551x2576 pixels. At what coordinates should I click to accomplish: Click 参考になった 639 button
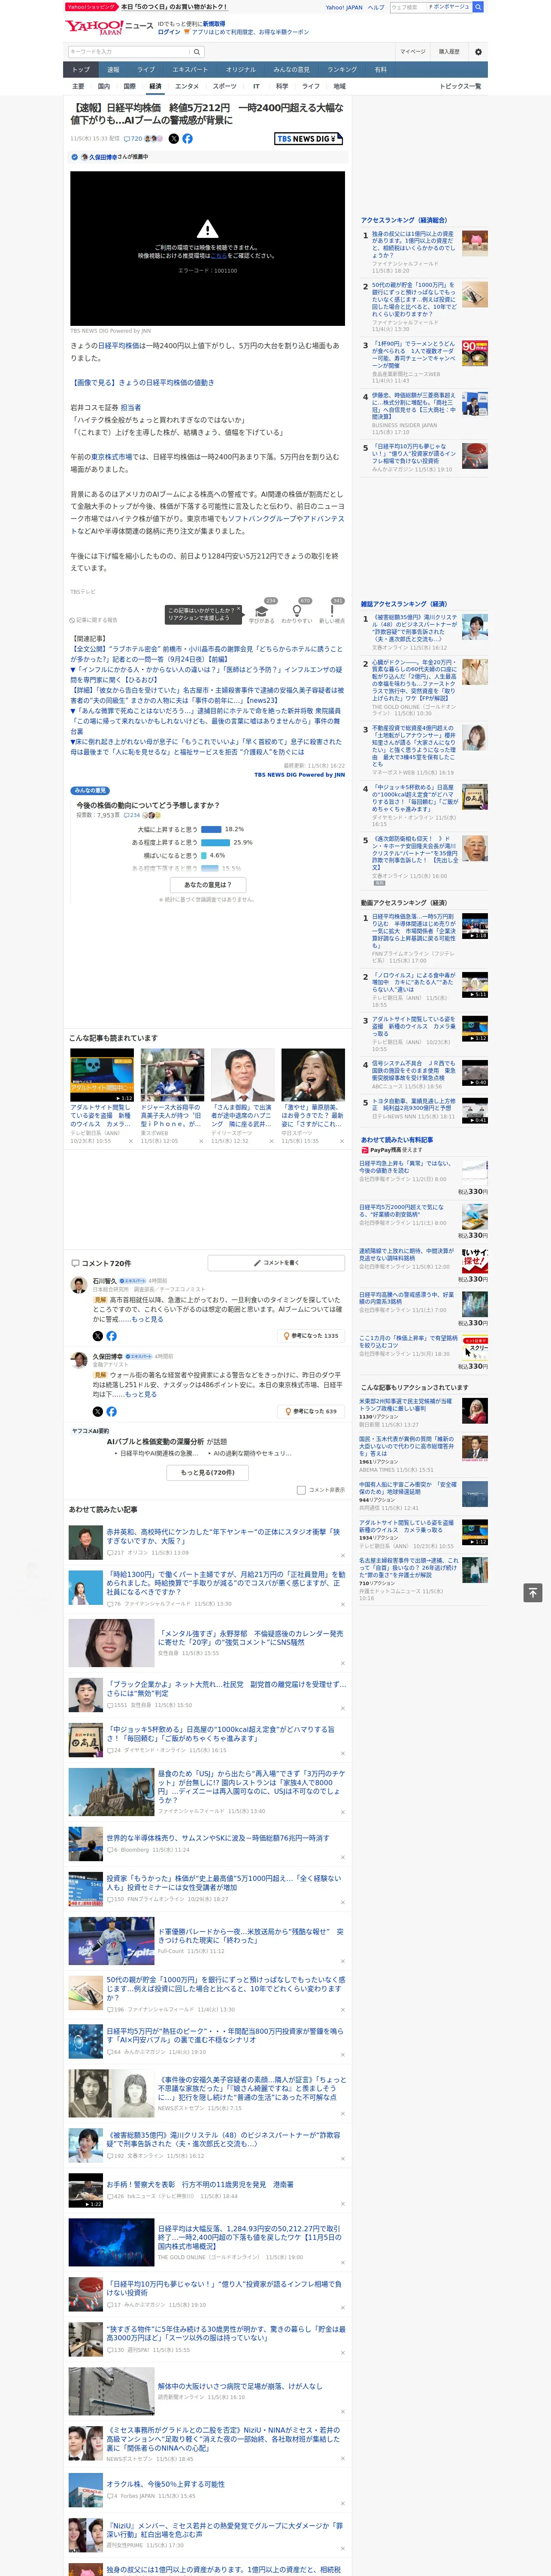pos(311,1412)
